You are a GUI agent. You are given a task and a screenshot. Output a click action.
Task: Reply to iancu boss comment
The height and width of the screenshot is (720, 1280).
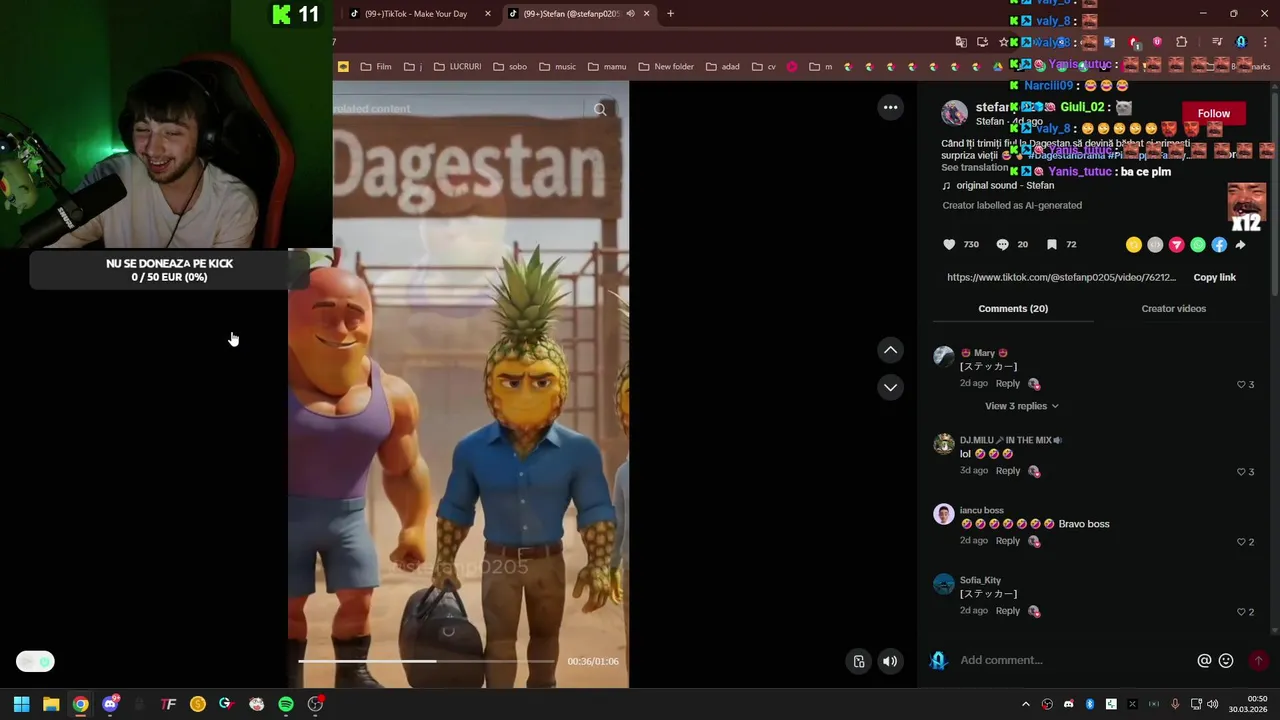(x=1007, y=541)
